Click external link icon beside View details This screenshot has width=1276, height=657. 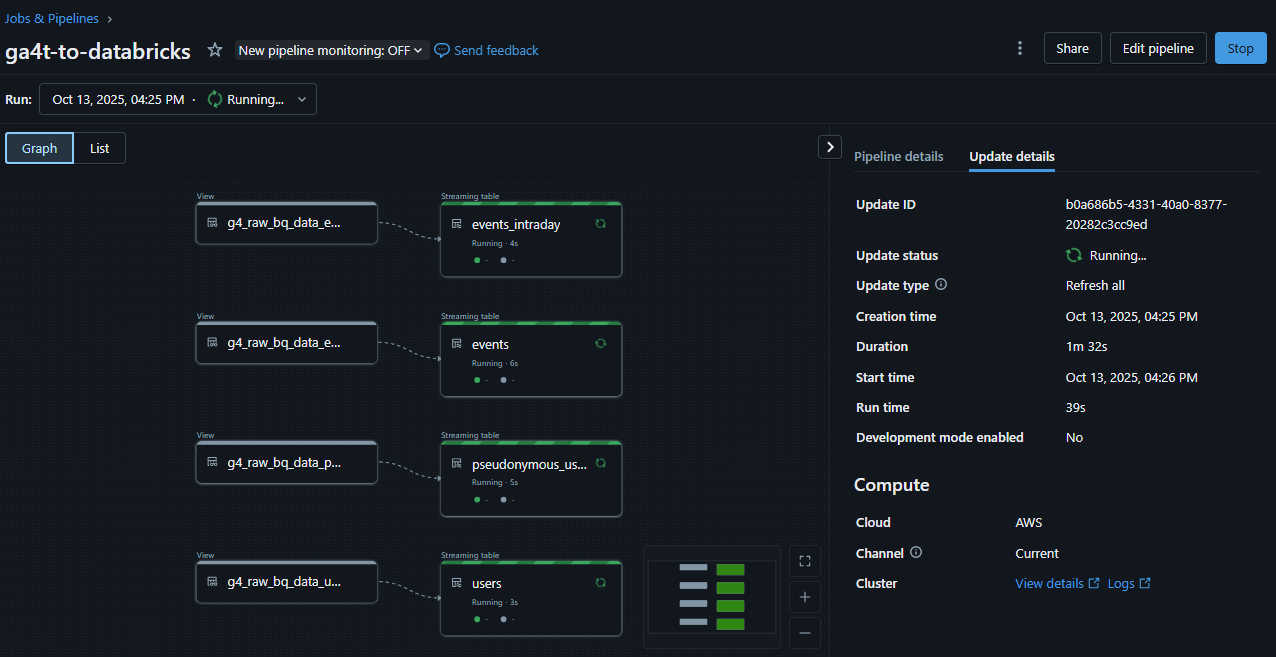click(1094, 583)
